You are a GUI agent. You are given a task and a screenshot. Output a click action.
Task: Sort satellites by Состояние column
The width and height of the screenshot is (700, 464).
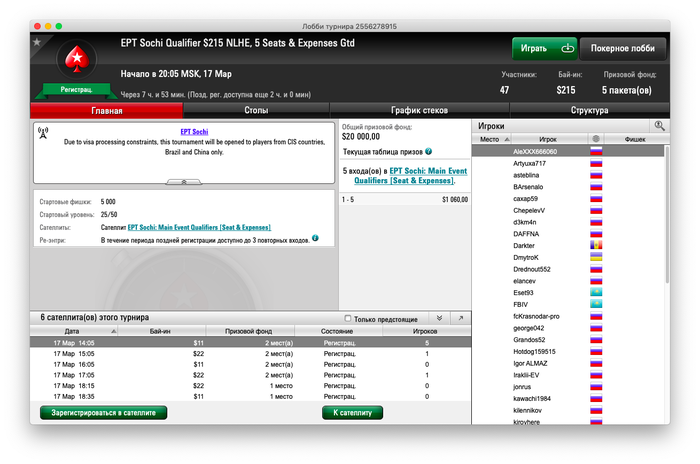point(337,331)
